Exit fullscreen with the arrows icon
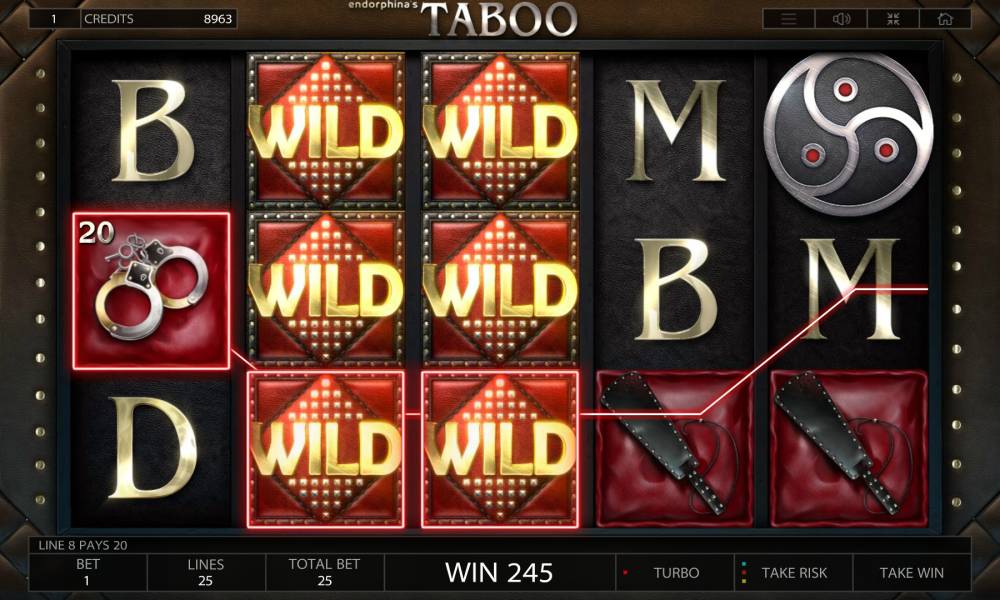 pyautogui.click(x=893, y=19)
